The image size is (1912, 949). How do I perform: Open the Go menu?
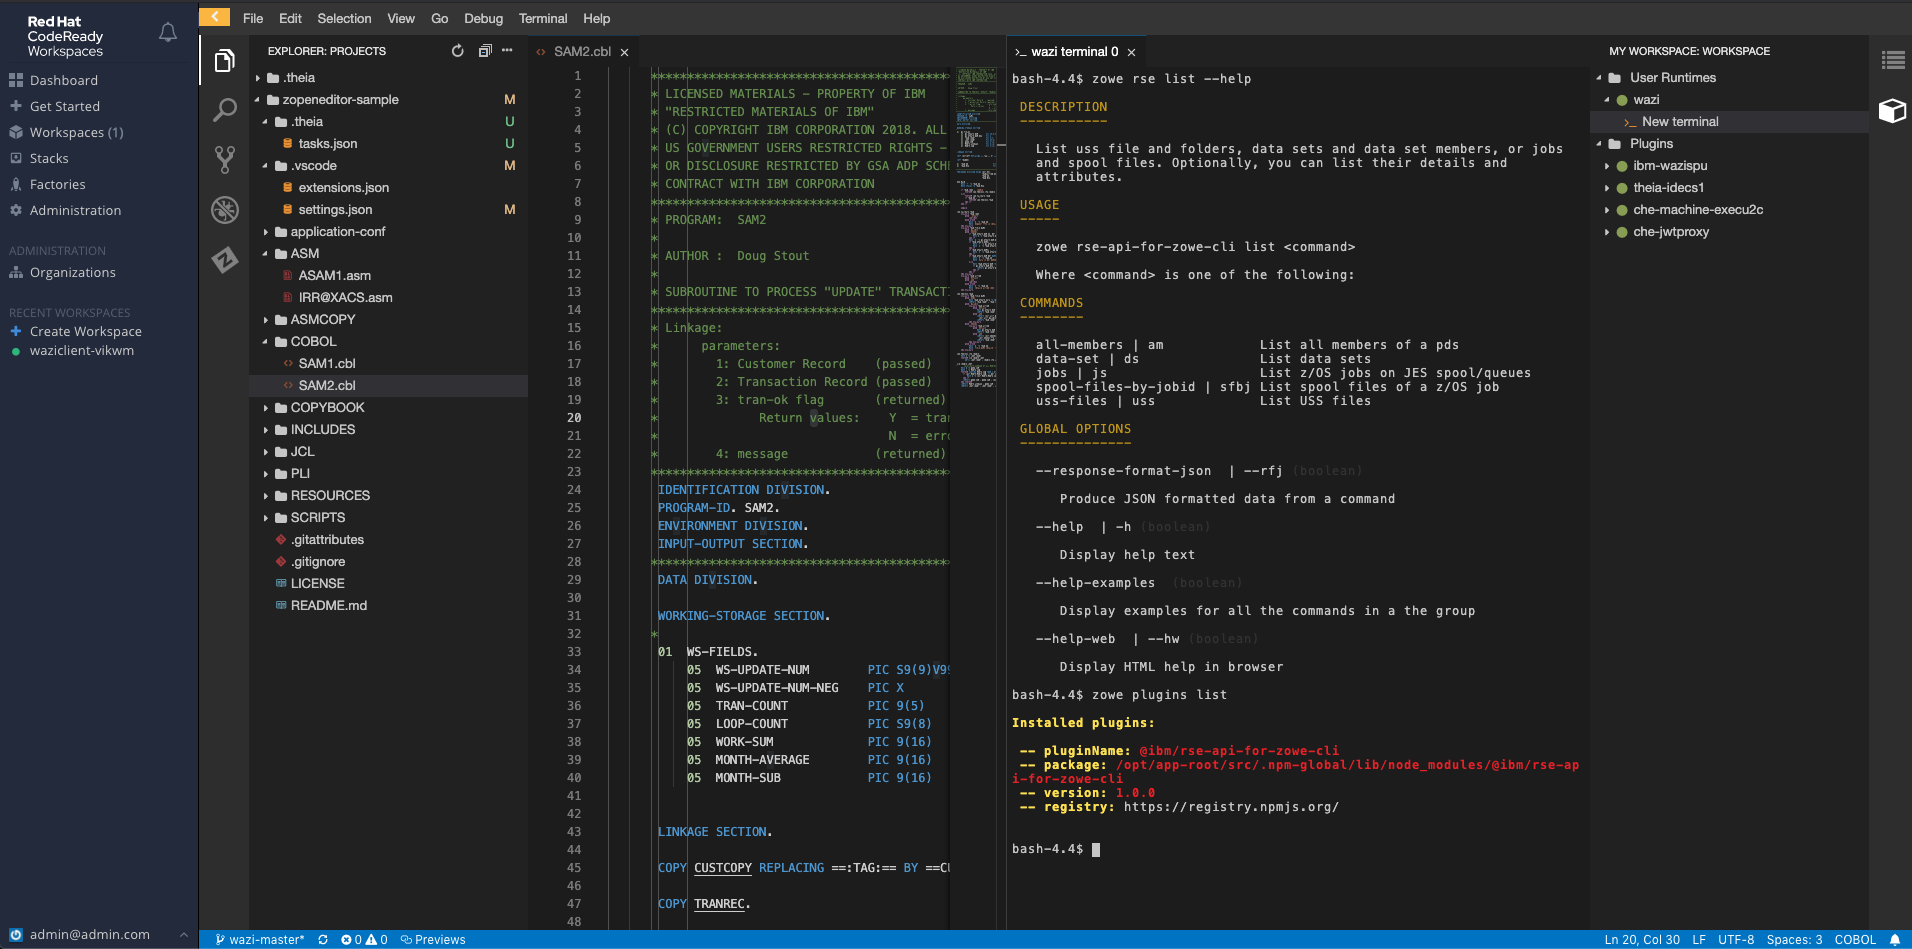point(440,18)
